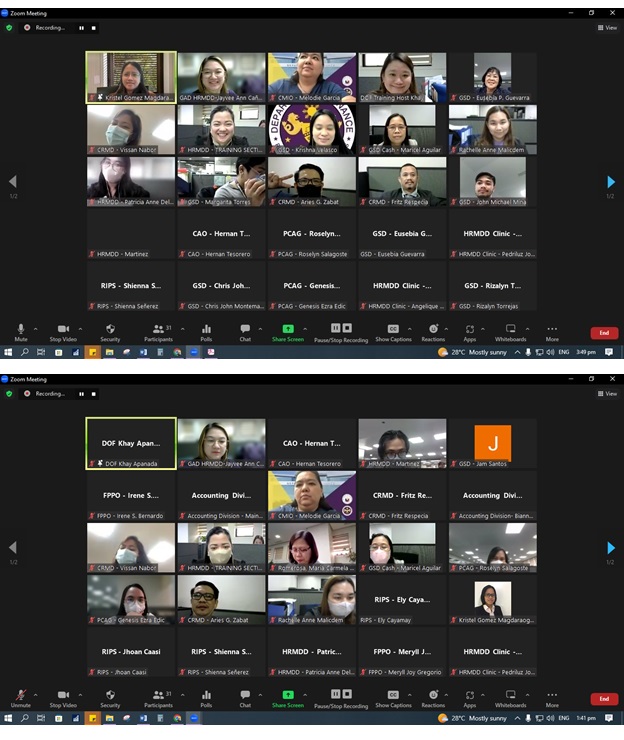Click green encryption shield in 3:49 pm meeting
The image size is (624, 740).
(9, 28)
